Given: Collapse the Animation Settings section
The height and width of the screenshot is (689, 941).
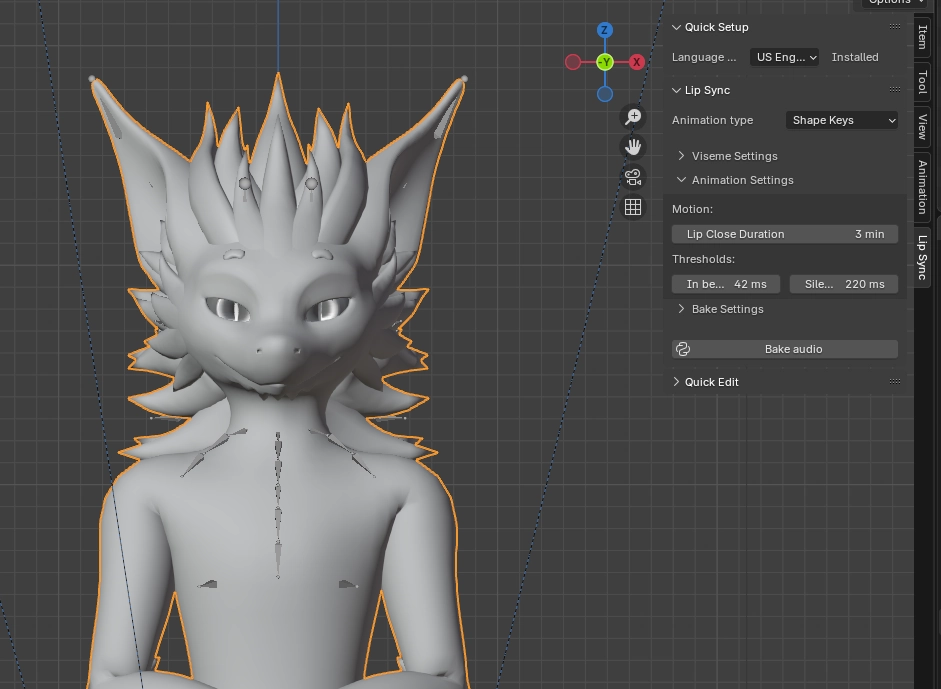Looking at the screenshot, I should 742,180.
